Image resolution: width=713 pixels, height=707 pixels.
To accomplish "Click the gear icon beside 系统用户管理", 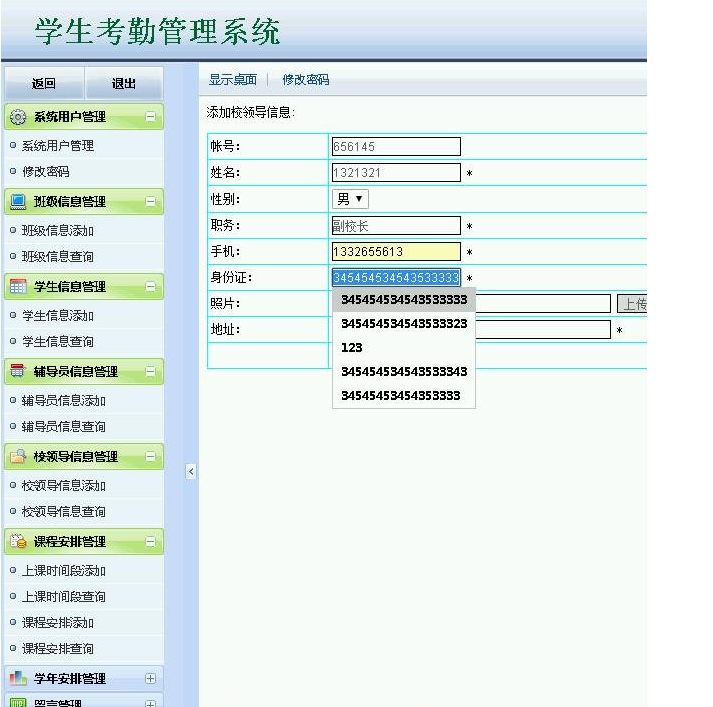I will pos(18,117).
